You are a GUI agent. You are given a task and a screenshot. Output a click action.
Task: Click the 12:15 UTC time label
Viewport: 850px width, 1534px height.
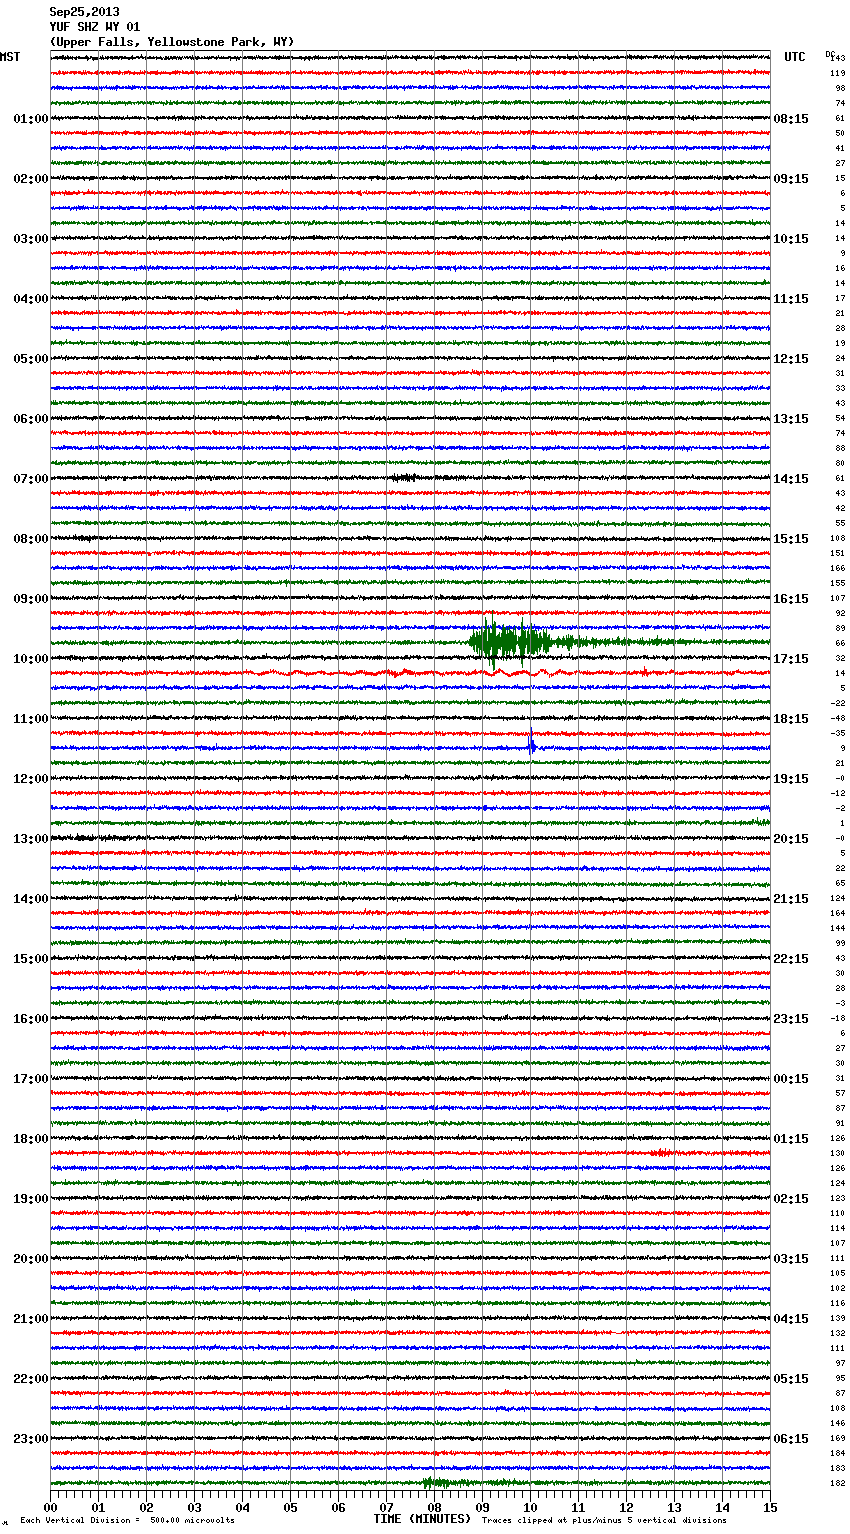point(791,359)
